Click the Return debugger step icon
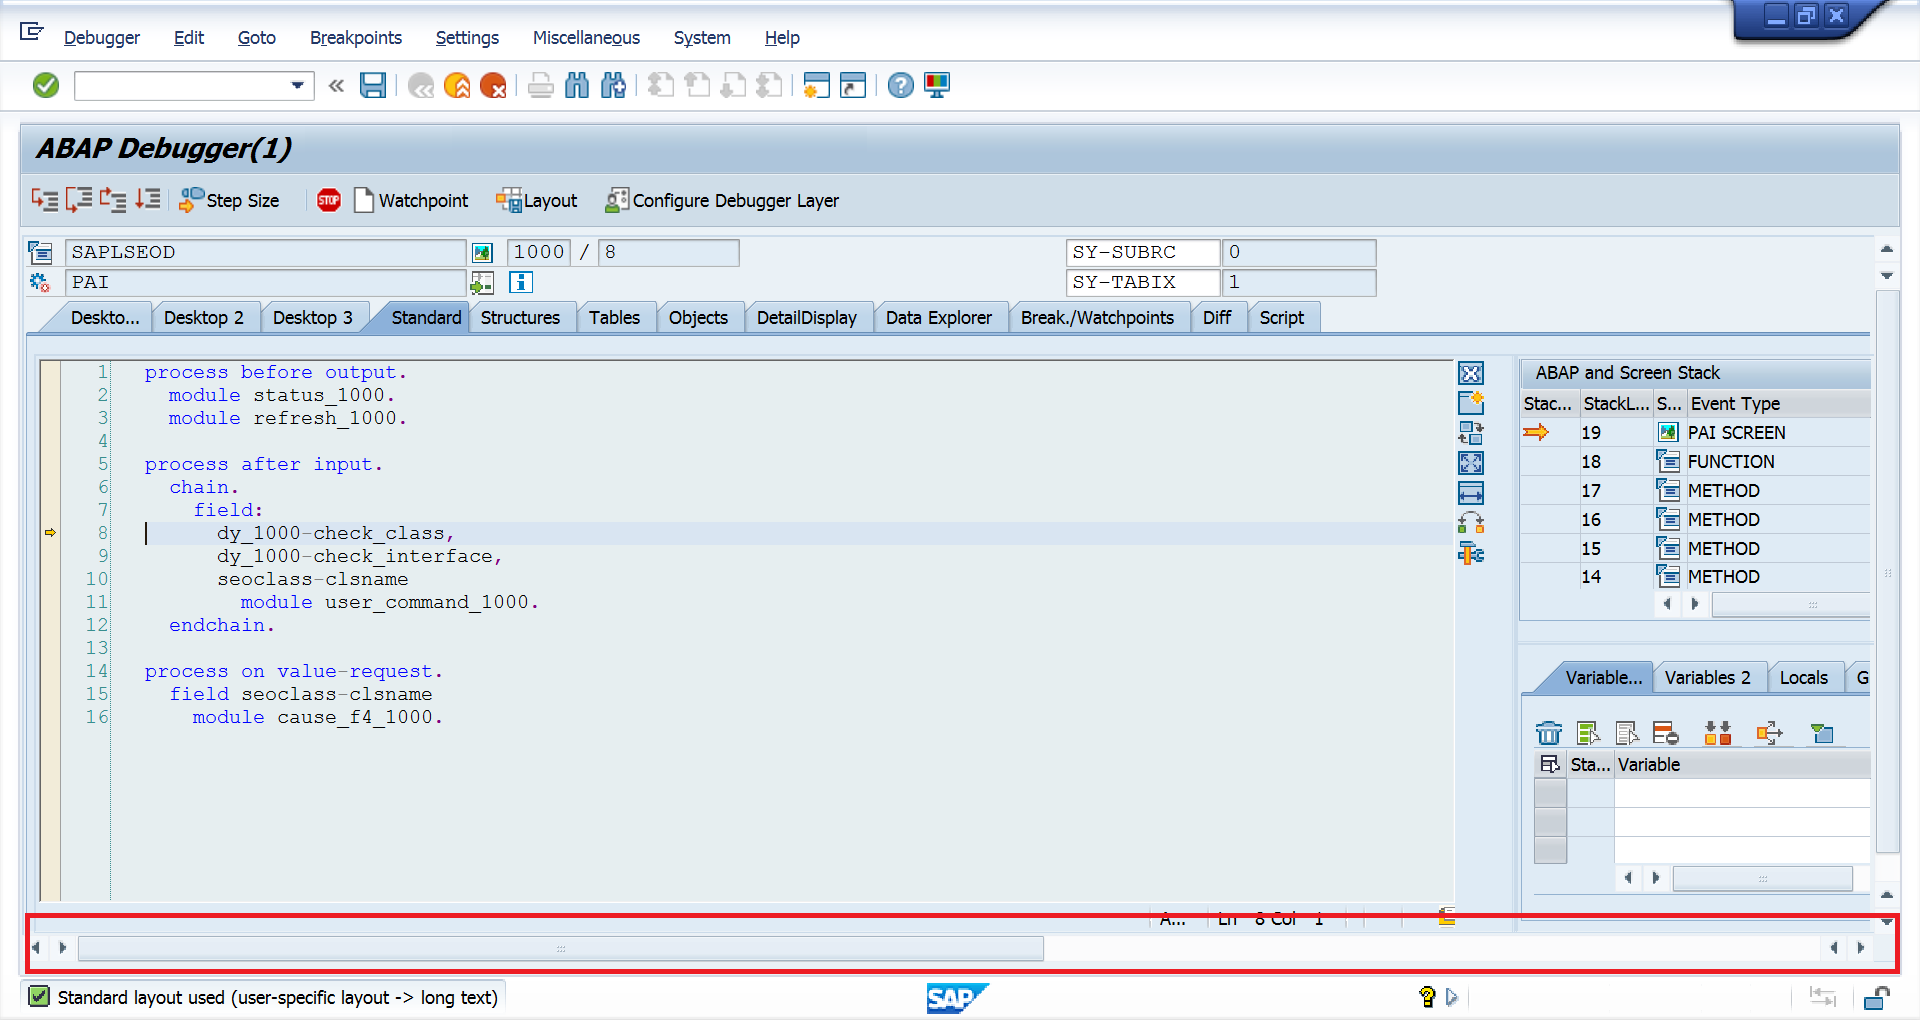Screen dimensions: 1920x1020 113,200
